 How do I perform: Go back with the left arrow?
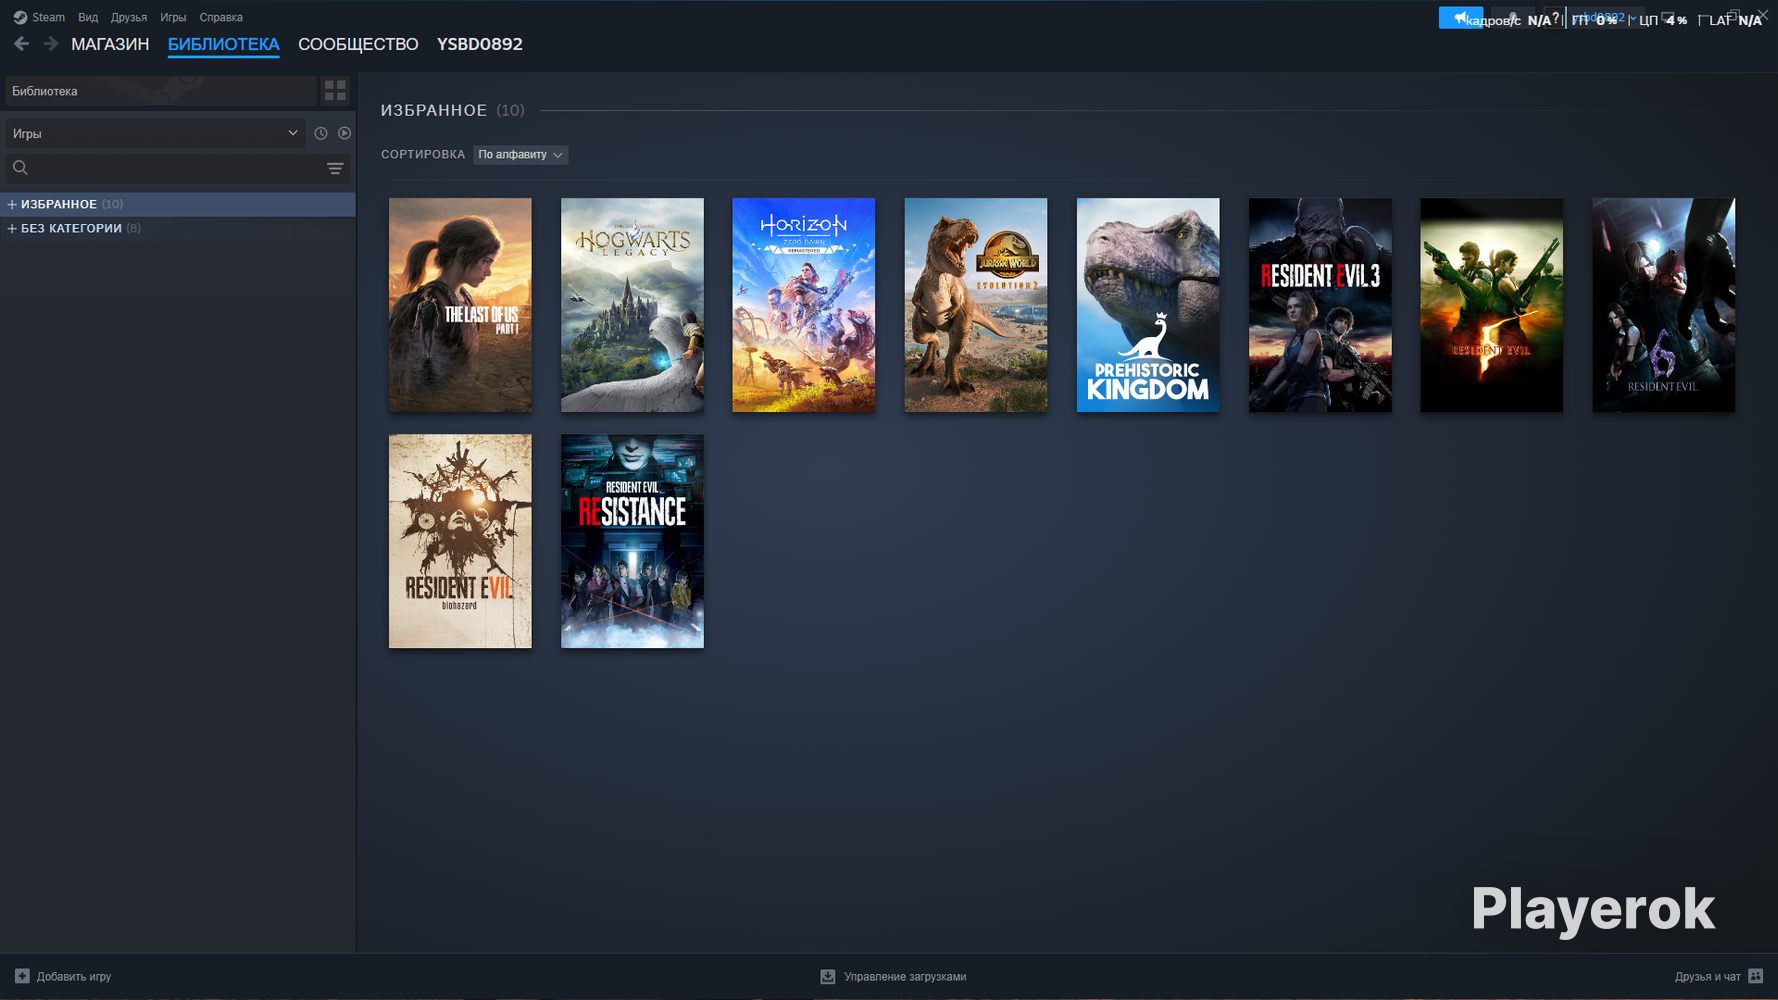22,44
